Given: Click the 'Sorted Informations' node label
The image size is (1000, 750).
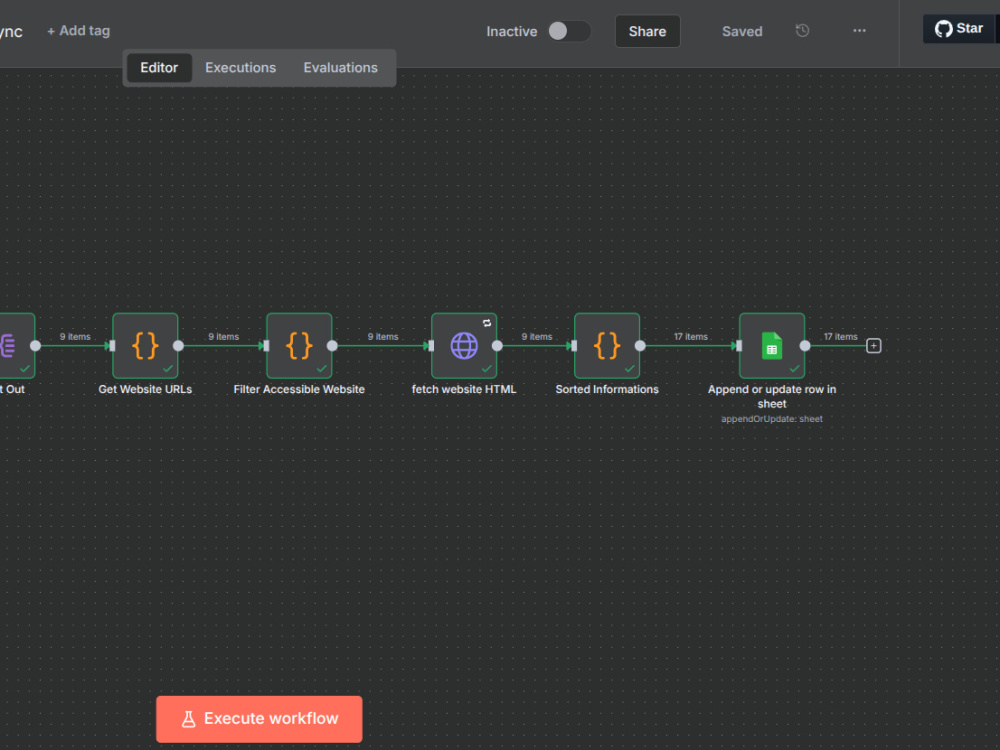Looking at the screenshot, I should 607,389.
